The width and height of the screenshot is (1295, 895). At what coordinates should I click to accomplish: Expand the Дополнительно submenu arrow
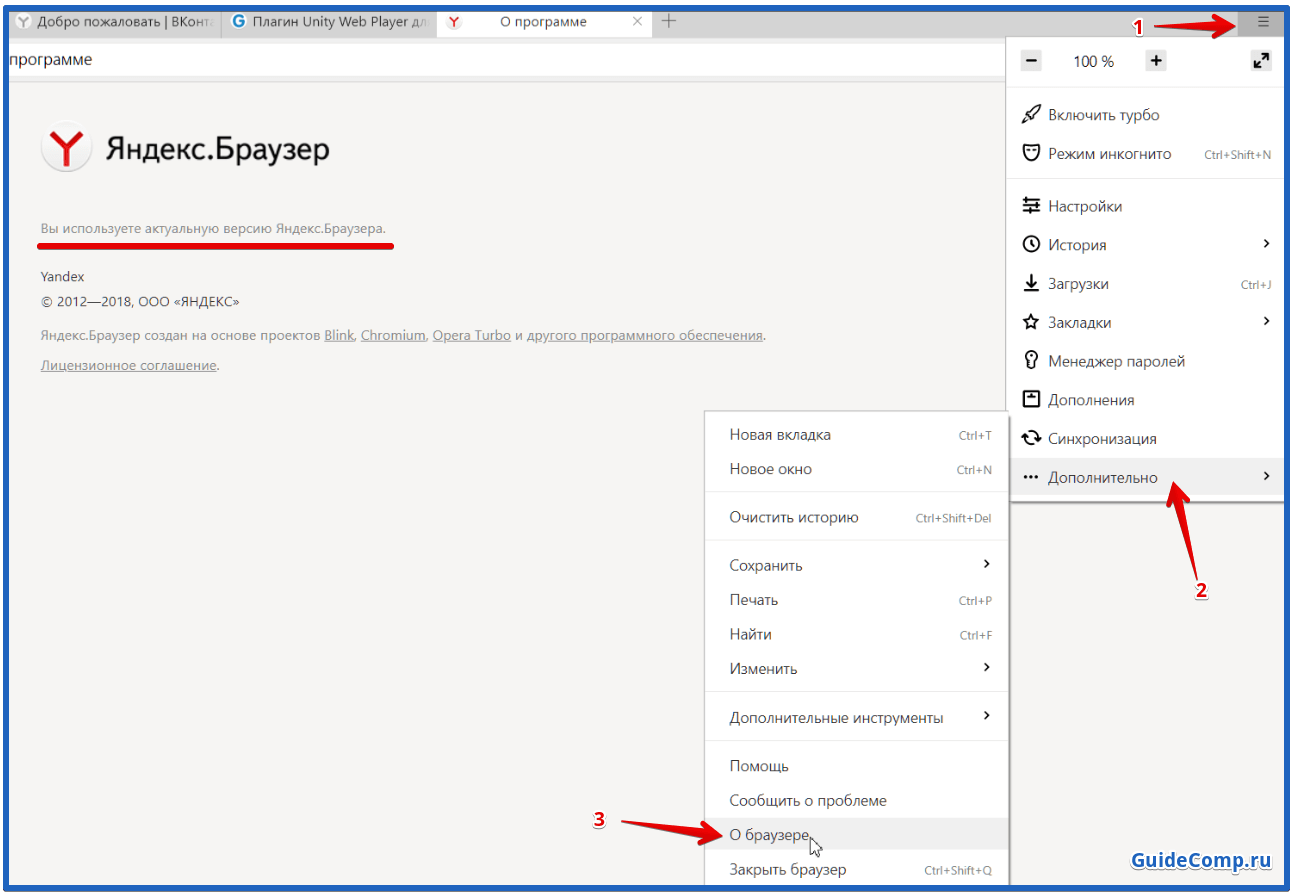[1266, 476]
